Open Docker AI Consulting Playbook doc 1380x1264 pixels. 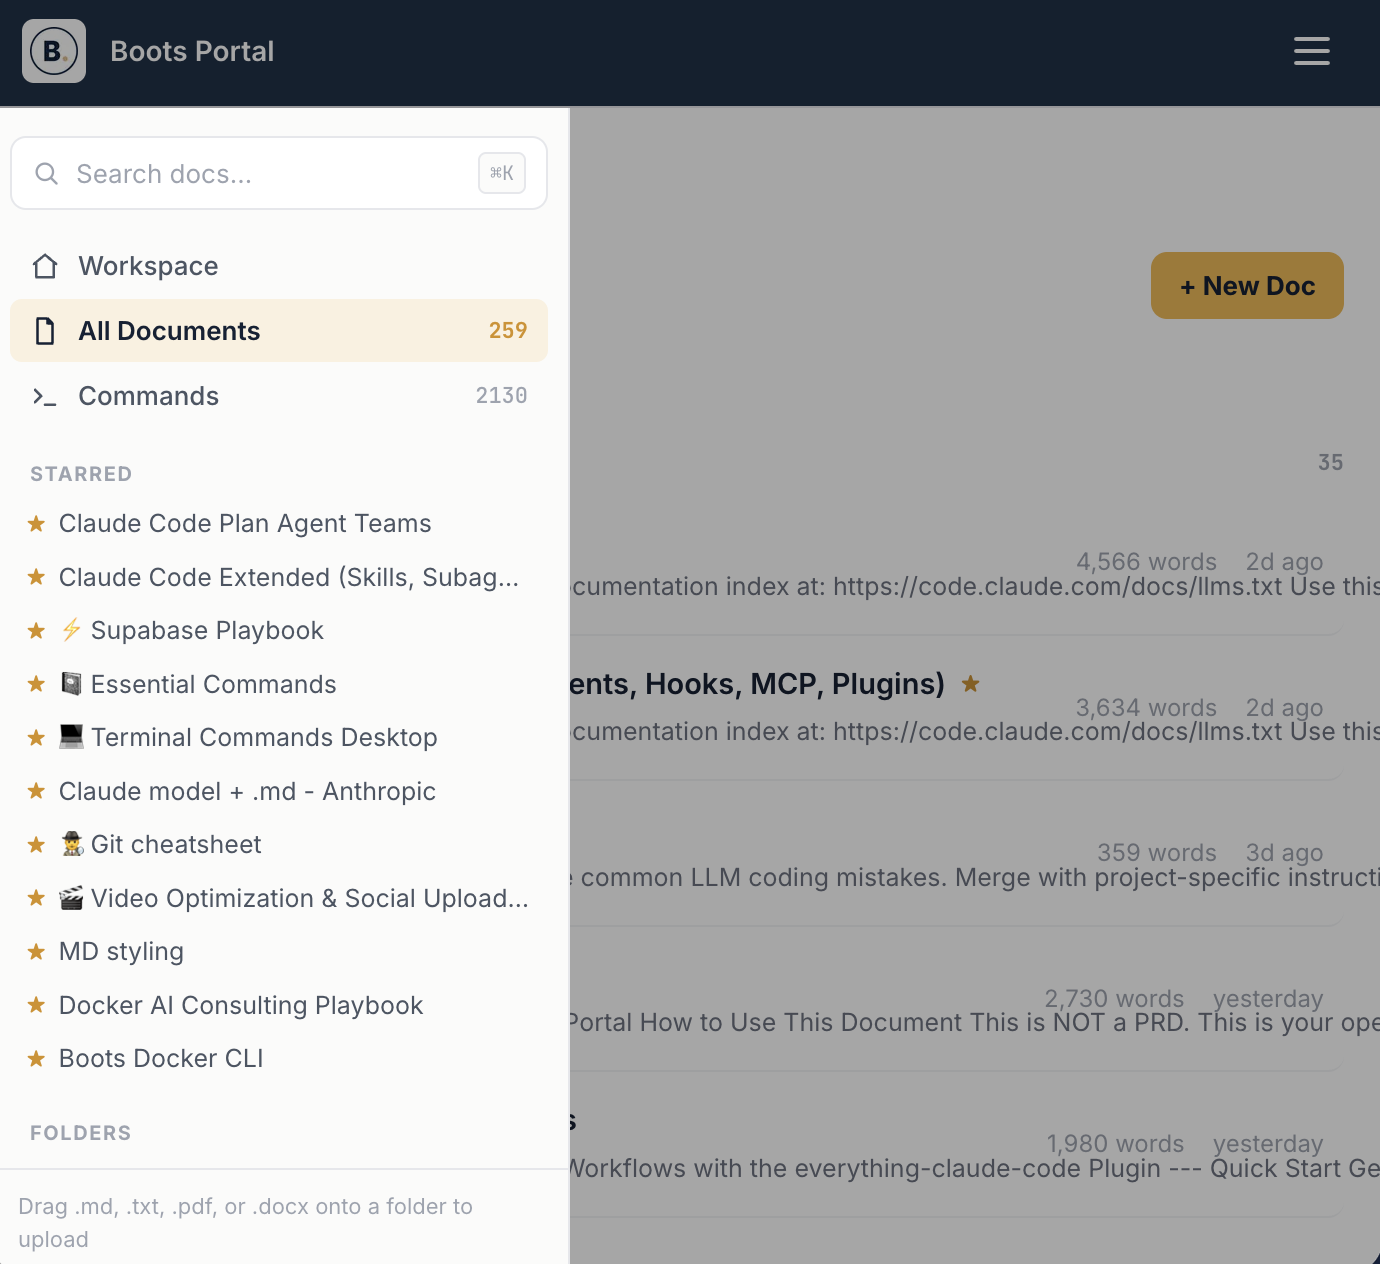tap(241, 1005)
